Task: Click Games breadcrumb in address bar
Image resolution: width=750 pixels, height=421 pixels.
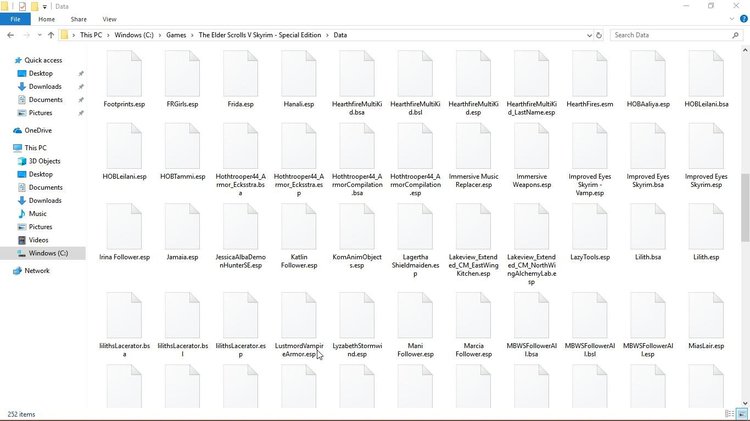Action: 176,35
